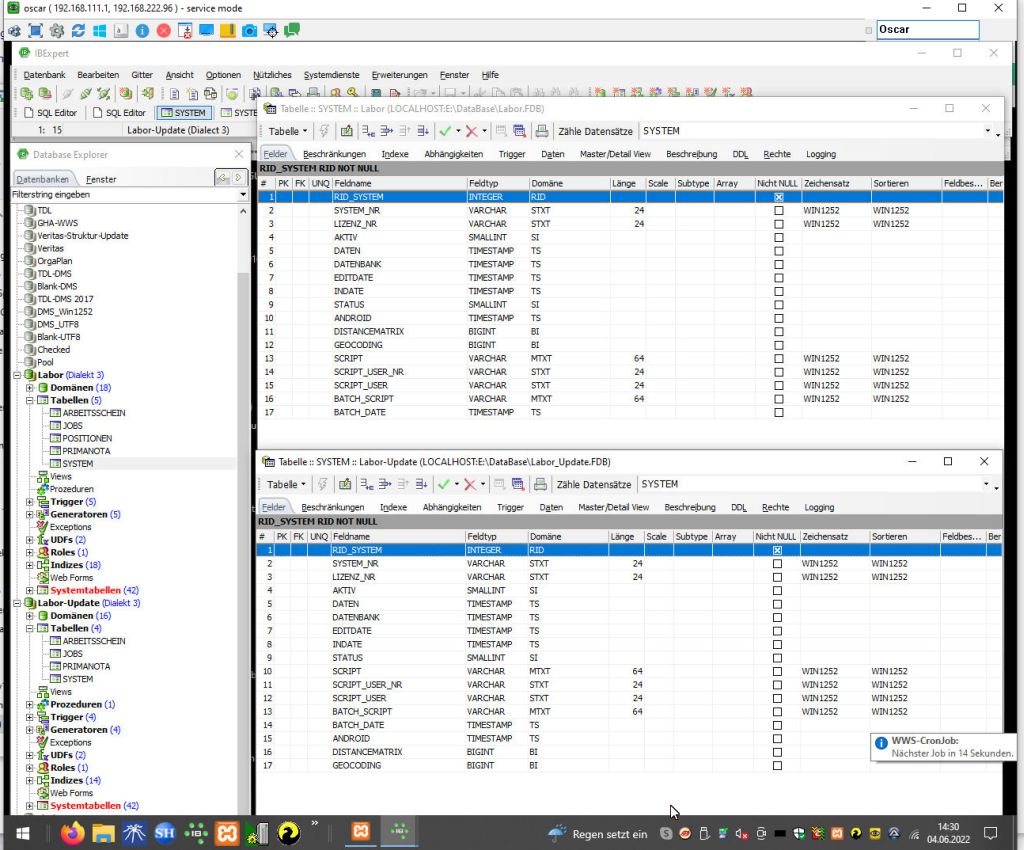
Task: Switch to the first SQL Editor window button
Action: pyautogui.click(x=50, y=113)
